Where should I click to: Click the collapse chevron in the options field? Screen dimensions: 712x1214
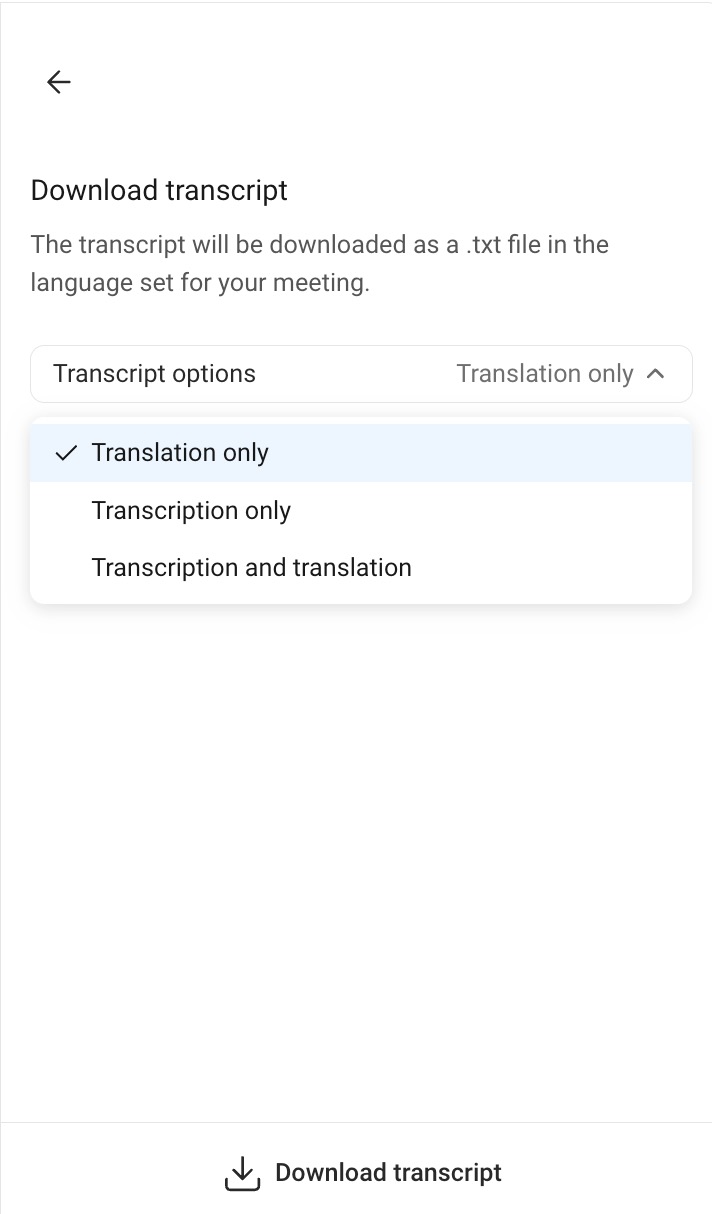coord(656,373)
